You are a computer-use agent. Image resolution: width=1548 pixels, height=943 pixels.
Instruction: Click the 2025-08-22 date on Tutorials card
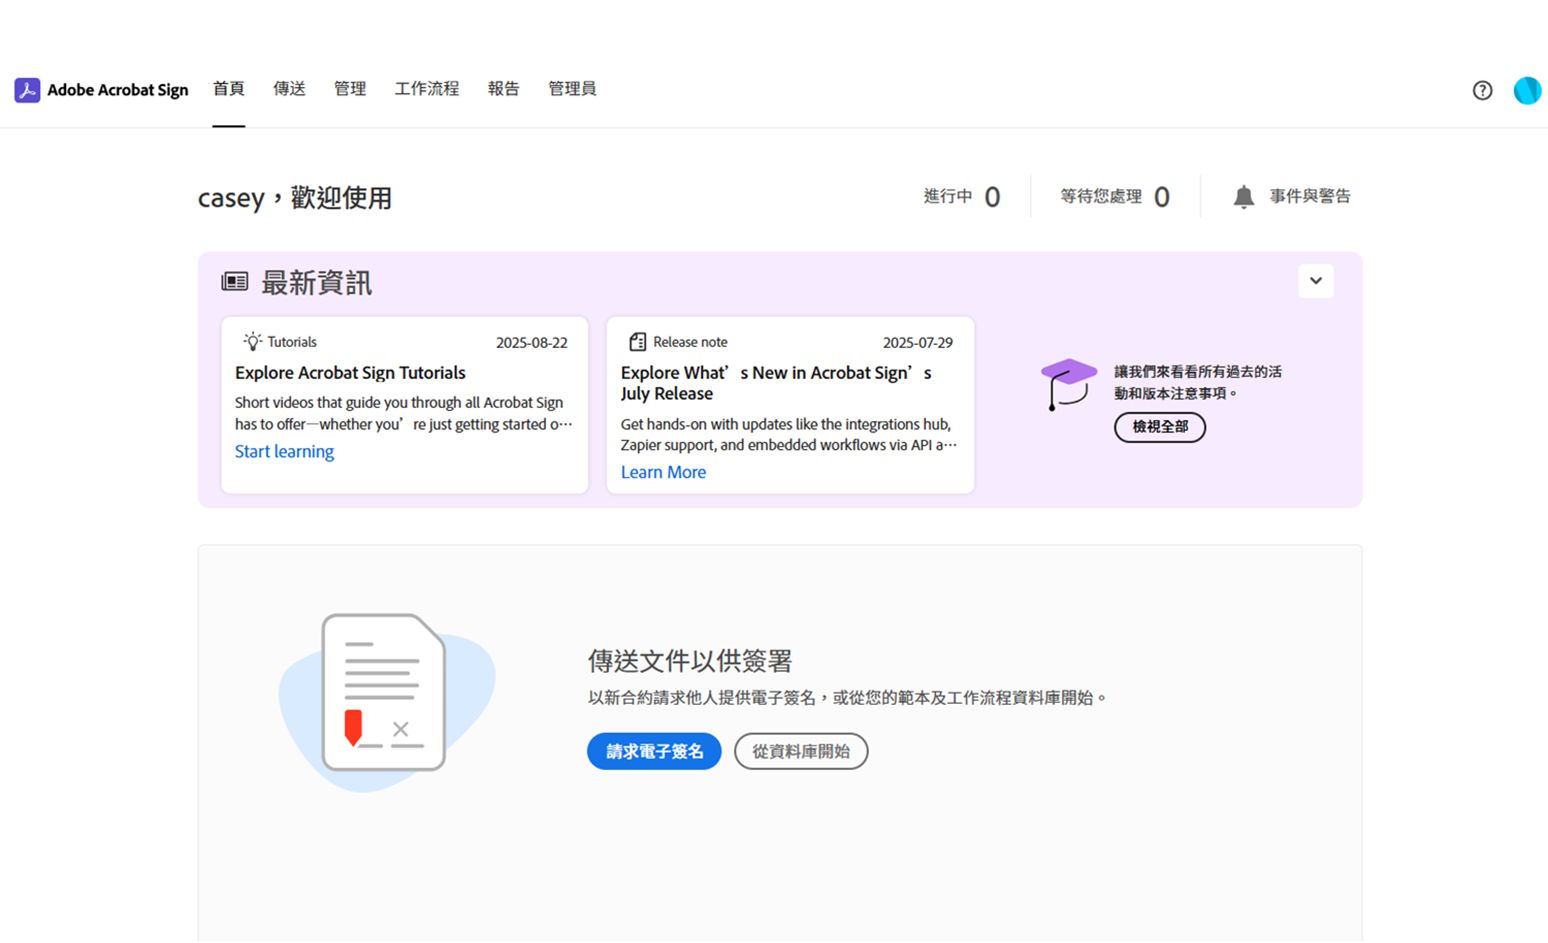[x=532, y=342]
